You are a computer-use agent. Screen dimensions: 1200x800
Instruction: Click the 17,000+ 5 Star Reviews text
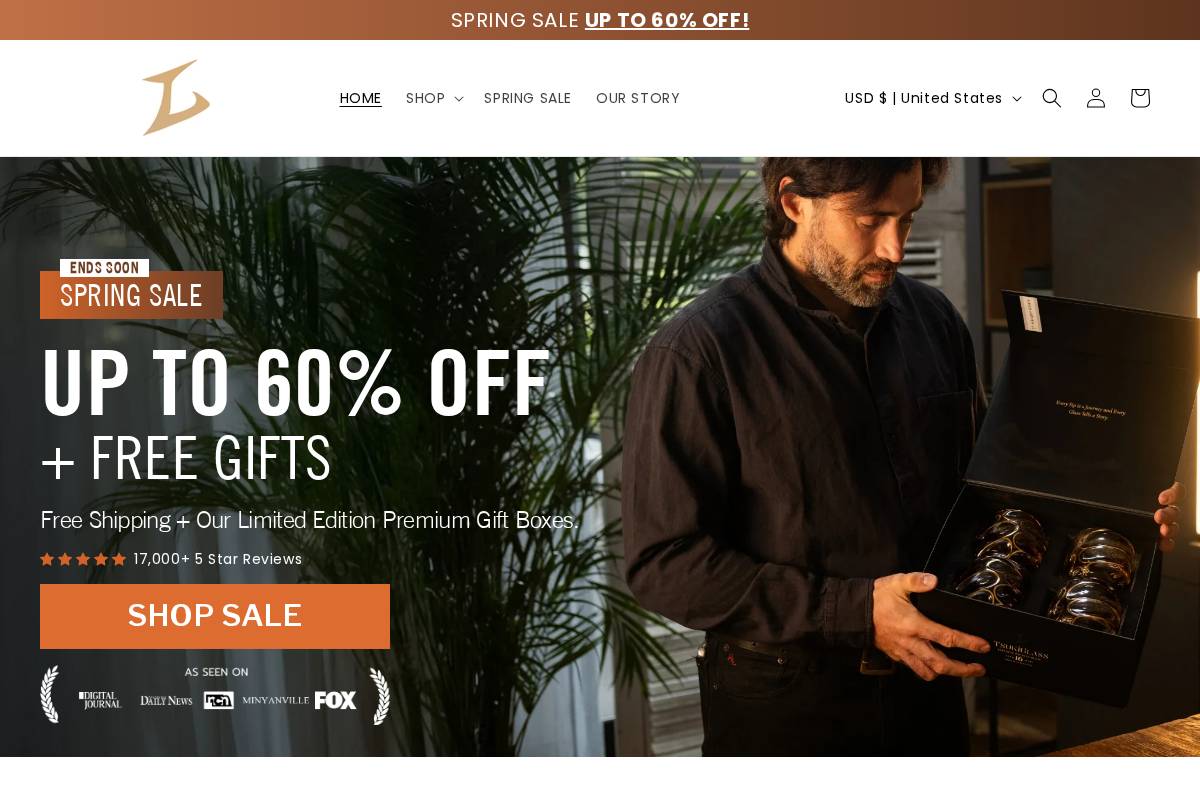pos(217,559)
